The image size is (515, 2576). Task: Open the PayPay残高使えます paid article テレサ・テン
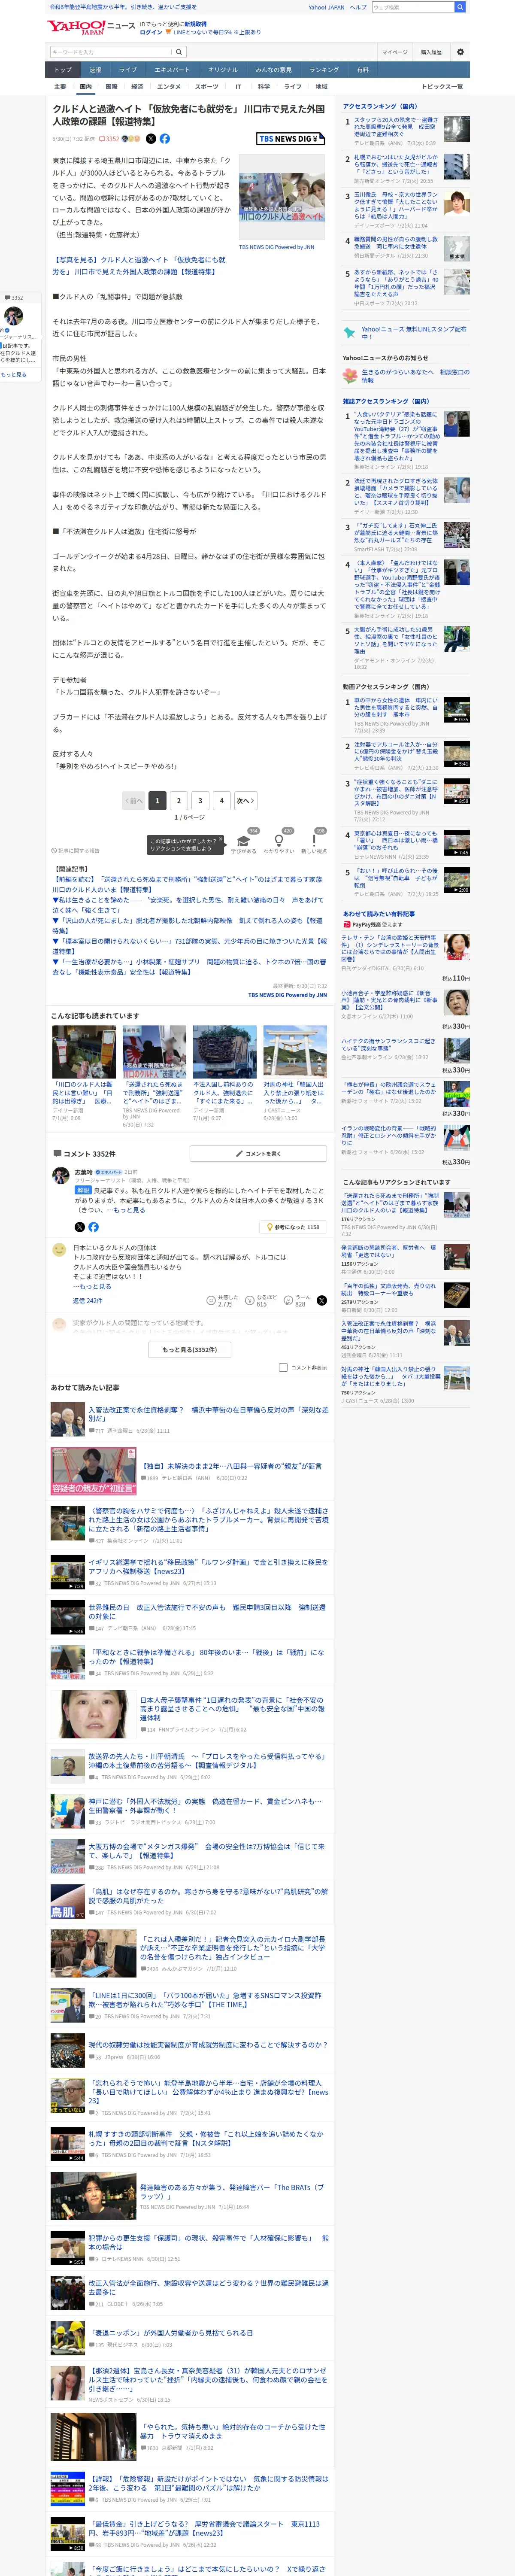[x=390, y=949]
